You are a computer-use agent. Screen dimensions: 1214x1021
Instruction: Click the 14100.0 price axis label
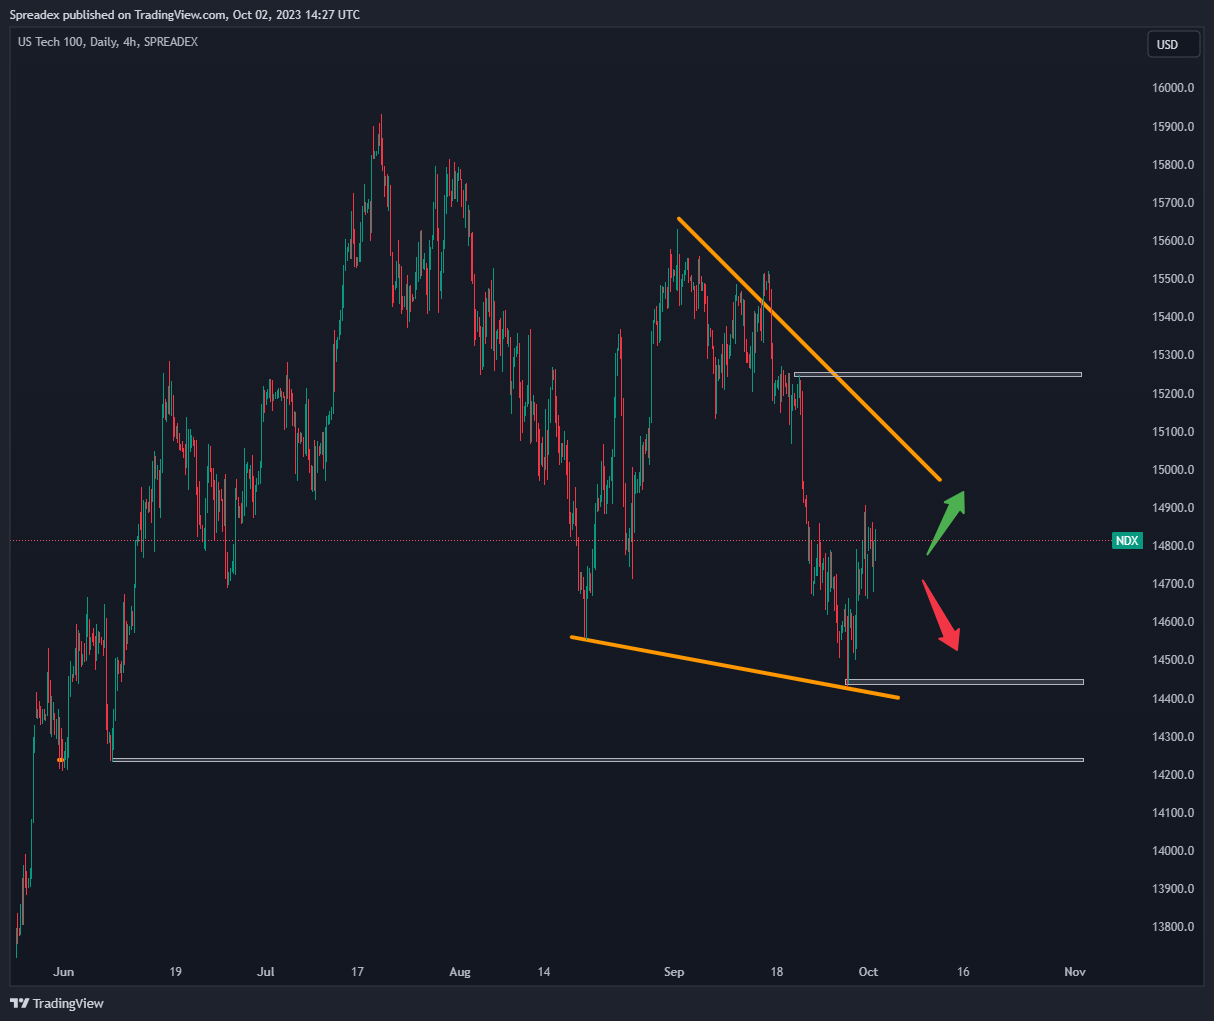[x=1173, y=813]
